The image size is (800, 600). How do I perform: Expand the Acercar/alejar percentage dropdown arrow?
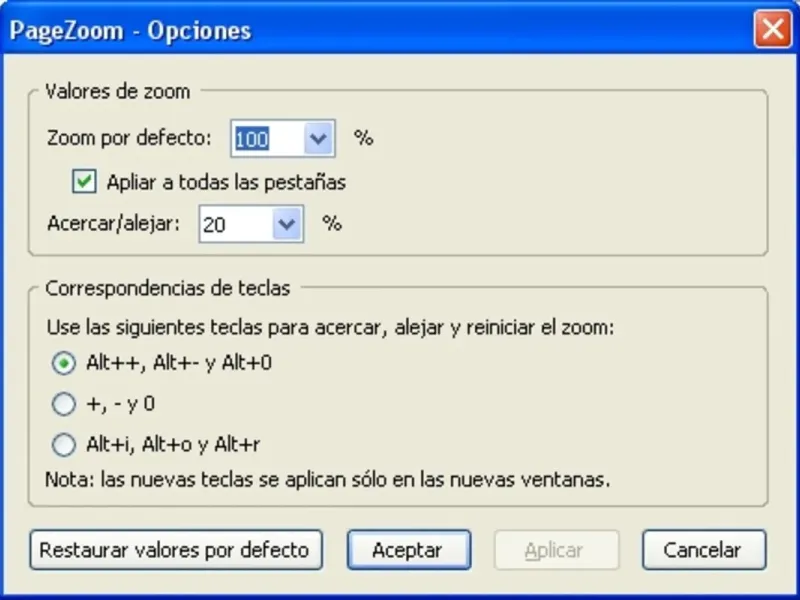[287, 225]
